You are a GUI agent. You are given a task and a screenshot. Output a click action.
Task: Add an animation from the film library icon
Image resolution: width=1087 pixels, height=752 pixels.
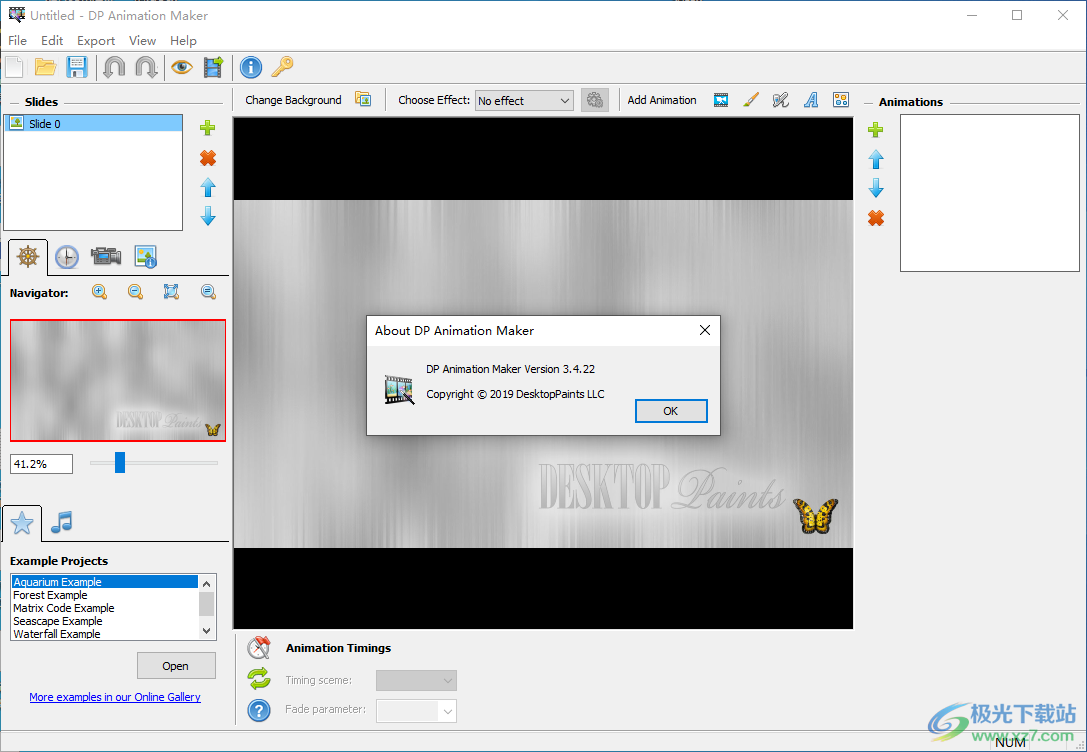(x=721, y=100)
